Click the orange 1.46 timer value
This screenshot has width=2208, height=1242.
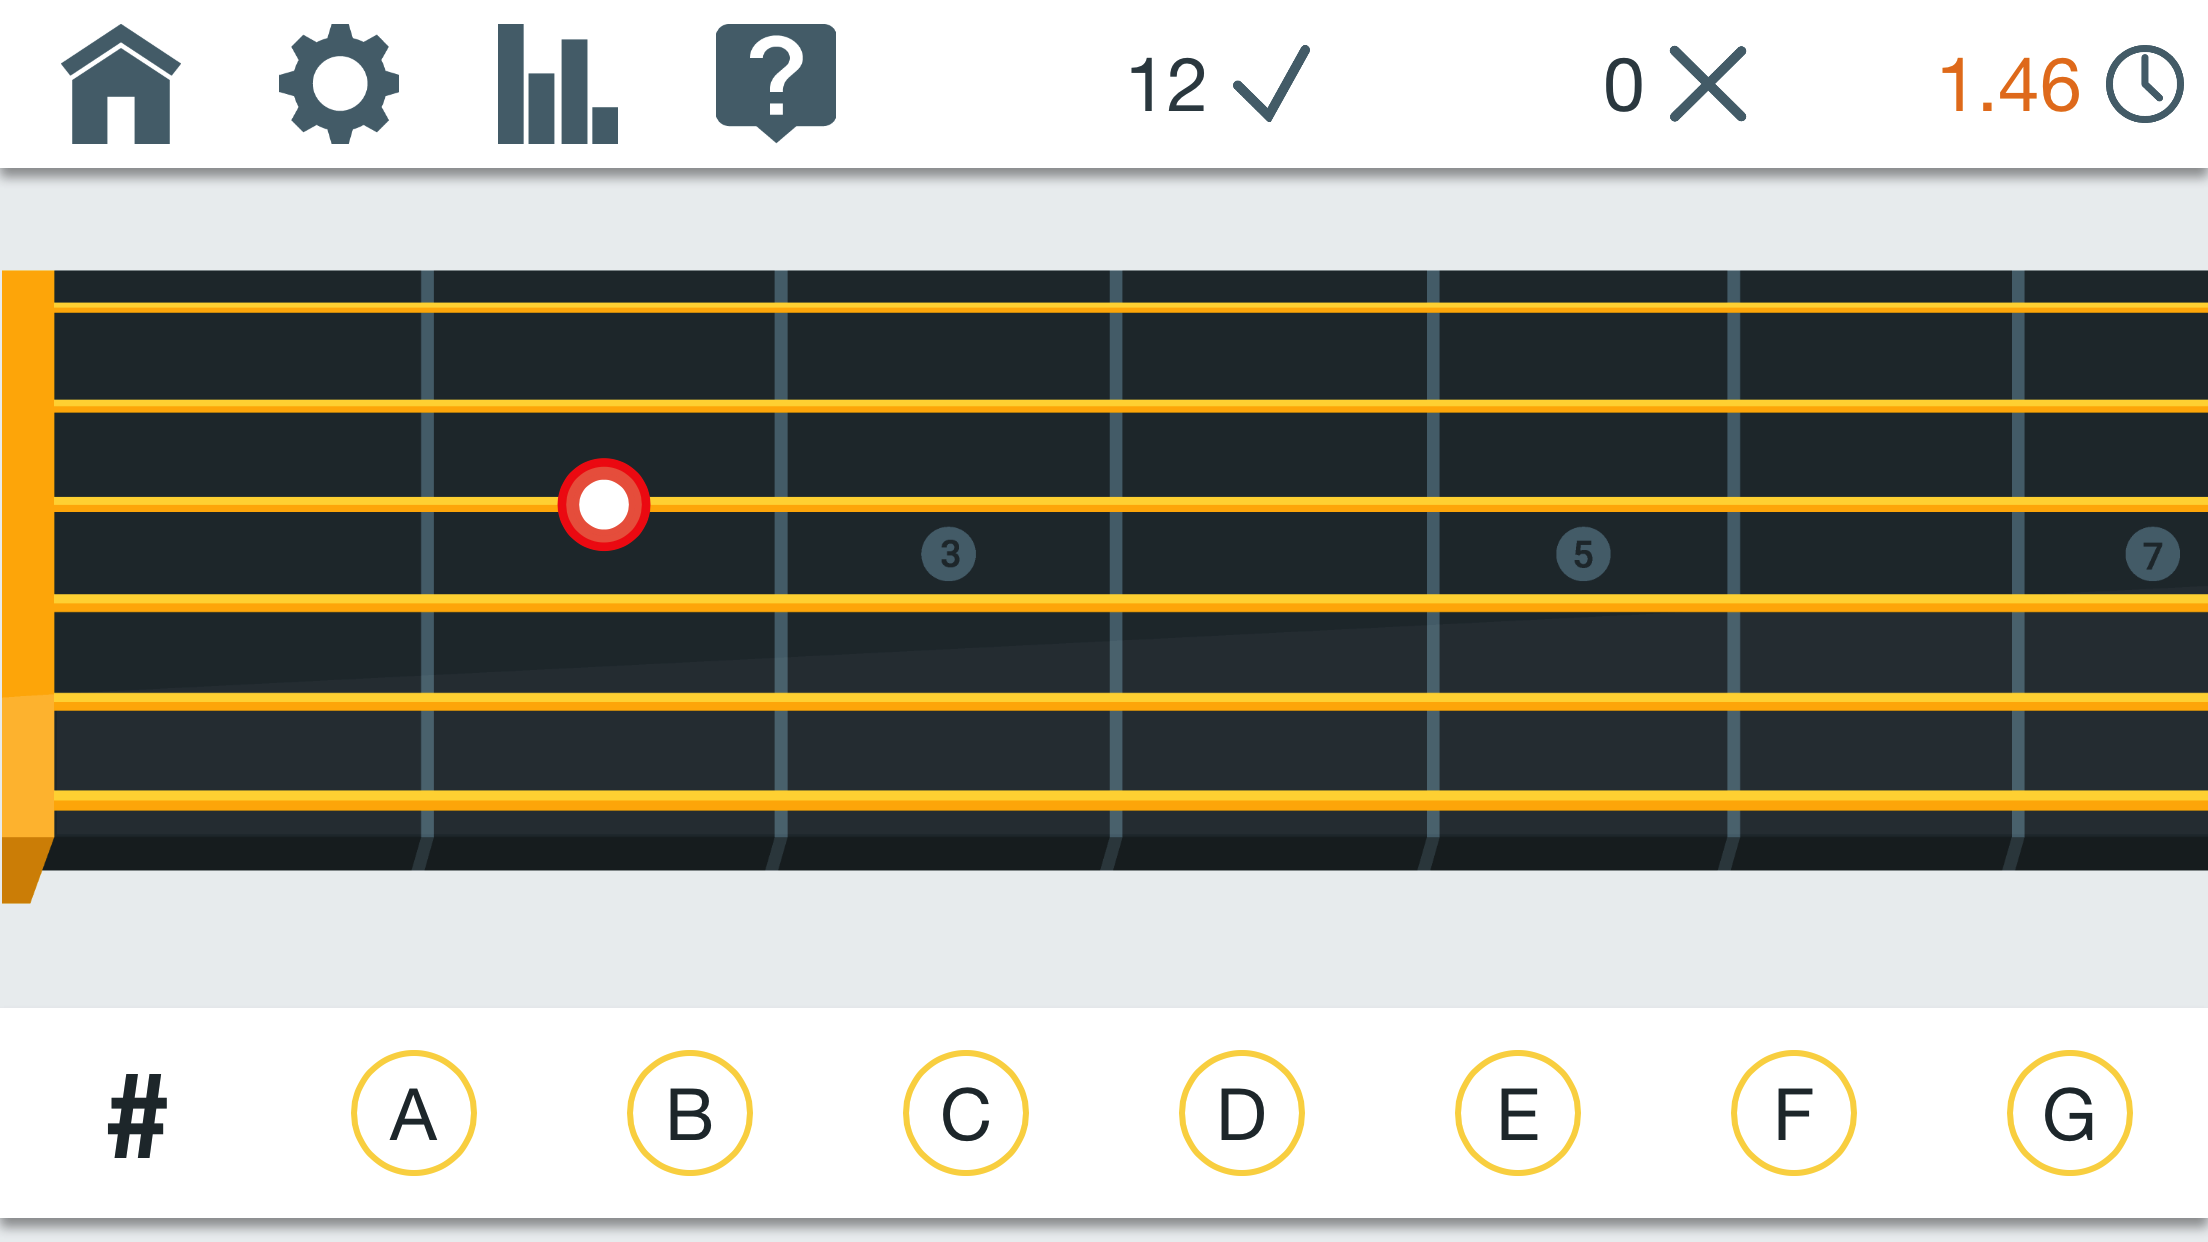pyautogui.click(x=2010, y=85)
